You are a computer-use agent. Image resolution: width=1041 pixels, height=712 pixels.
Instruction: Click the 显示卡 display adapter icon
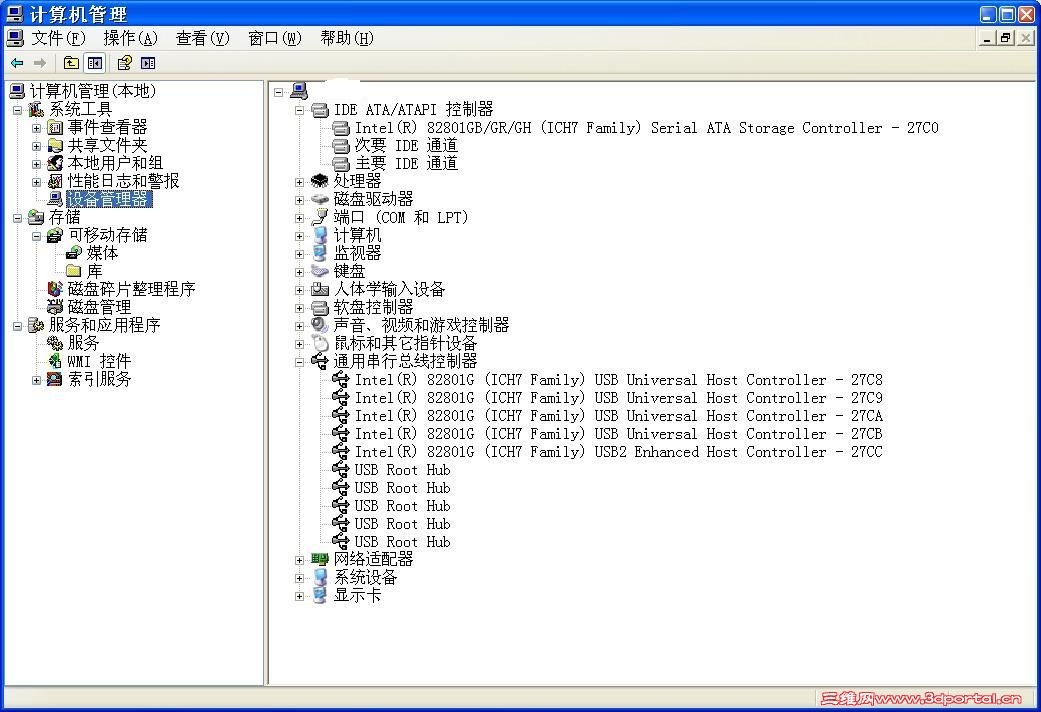(320, 595)
